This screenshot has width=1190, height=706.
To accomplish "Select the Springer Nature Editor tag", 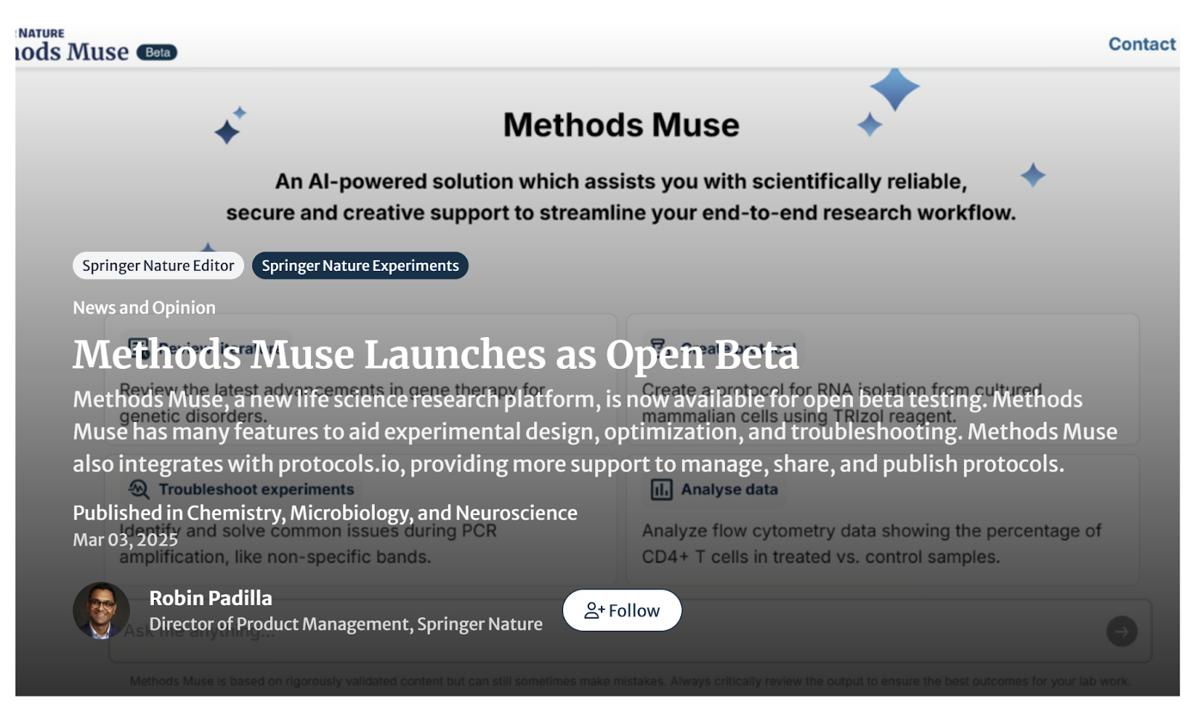I will [158, 266].
